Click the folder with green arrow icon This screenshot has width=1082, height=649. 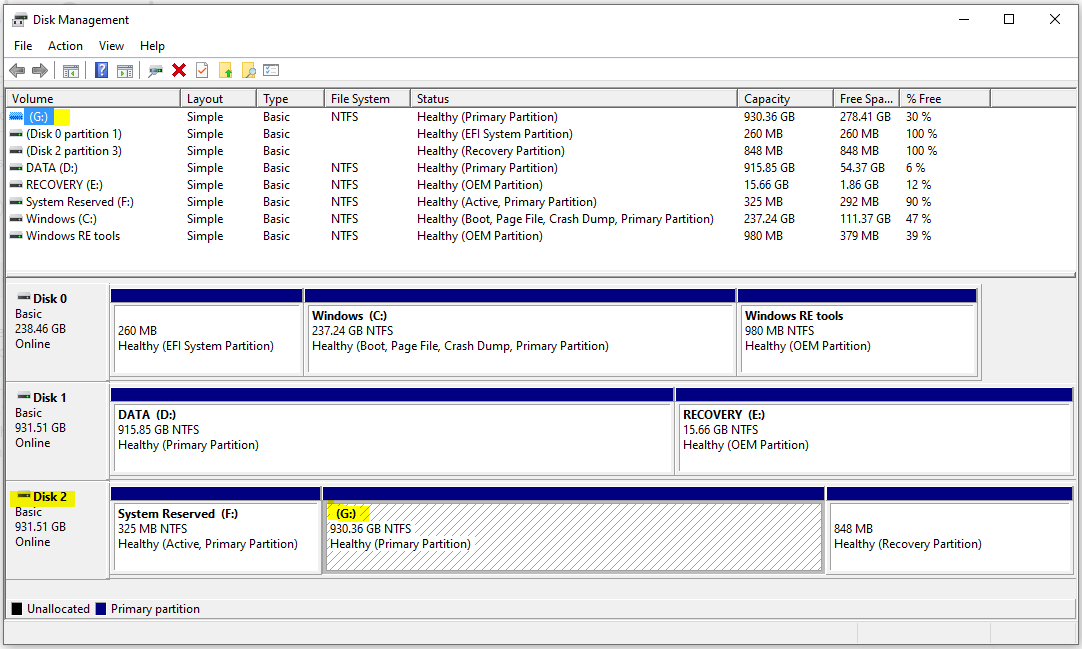point(225,70)
